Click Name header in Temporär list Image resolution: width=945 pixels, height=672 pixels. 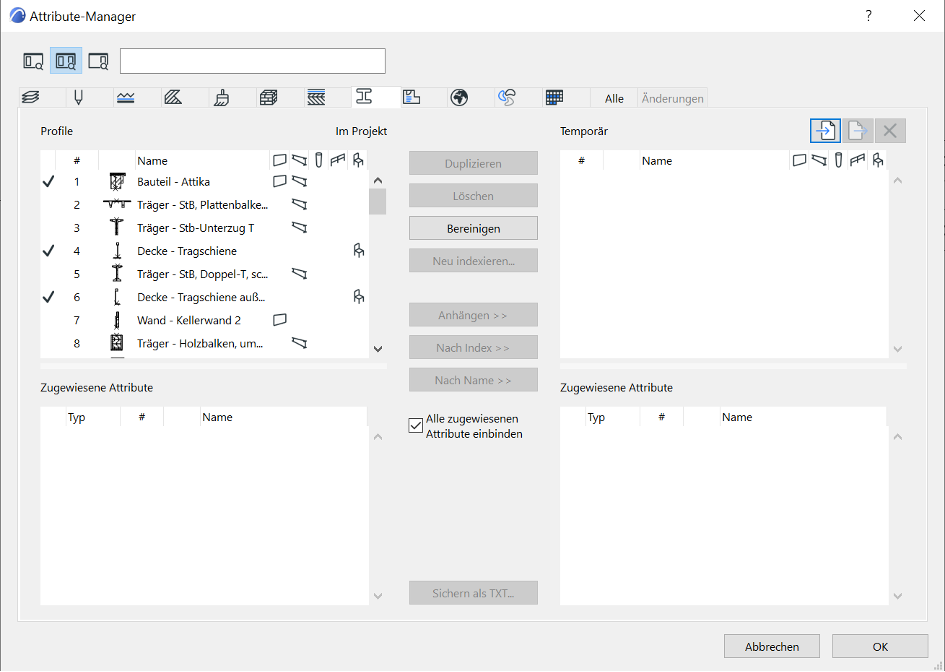(714, 160)
